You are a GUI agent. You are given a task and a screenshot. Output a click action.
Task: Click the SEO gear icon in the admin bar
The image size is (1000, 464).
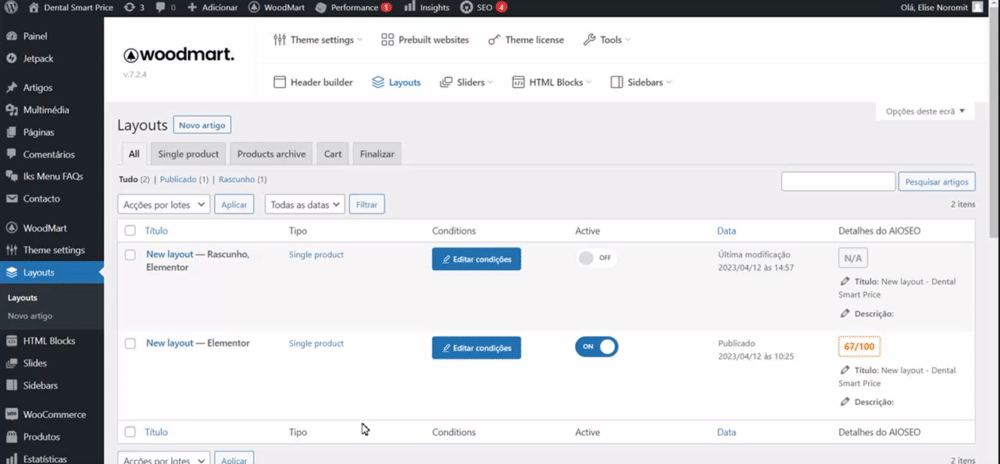pos(466,8)
